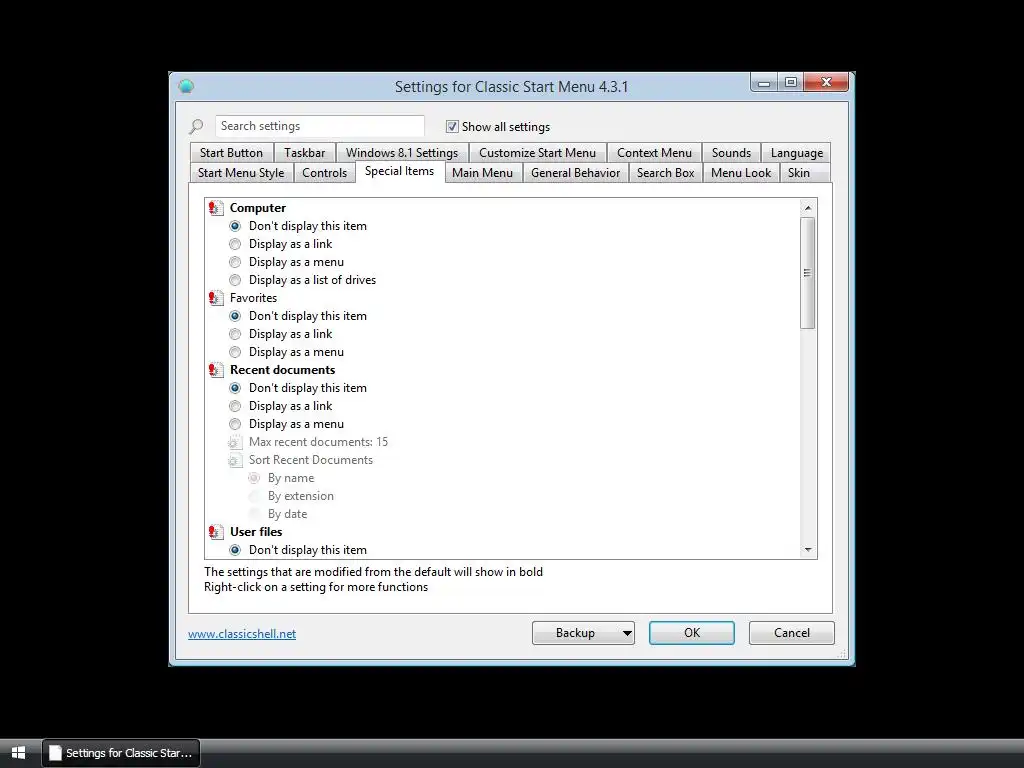Select Computer 'Don't display this item'

235,226
